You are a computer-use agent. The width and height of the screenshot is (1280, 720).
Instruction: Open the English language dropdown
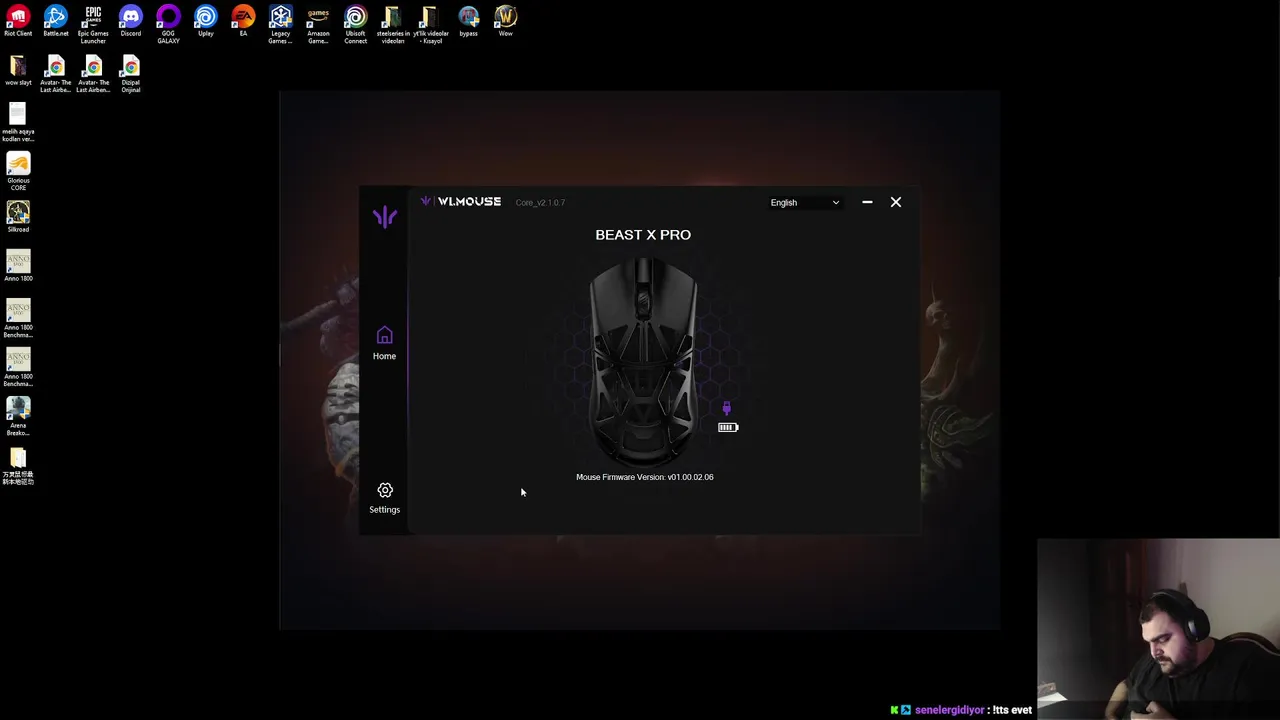pos(805,202)
